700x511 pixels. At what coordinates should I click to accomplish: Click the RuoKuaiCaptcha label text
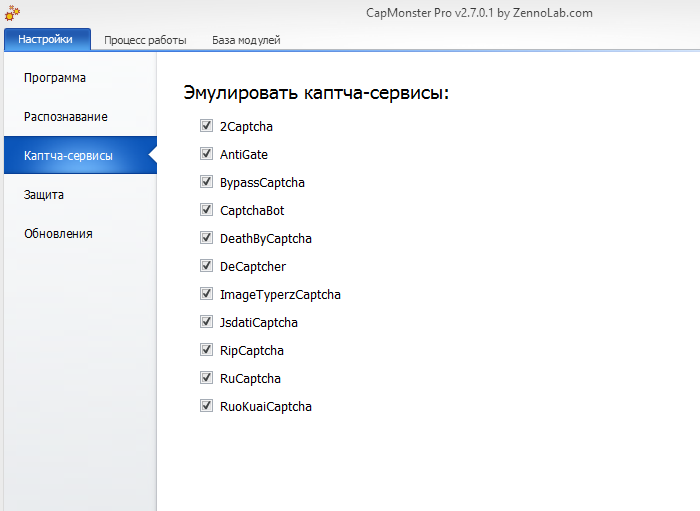click(266, 407)
